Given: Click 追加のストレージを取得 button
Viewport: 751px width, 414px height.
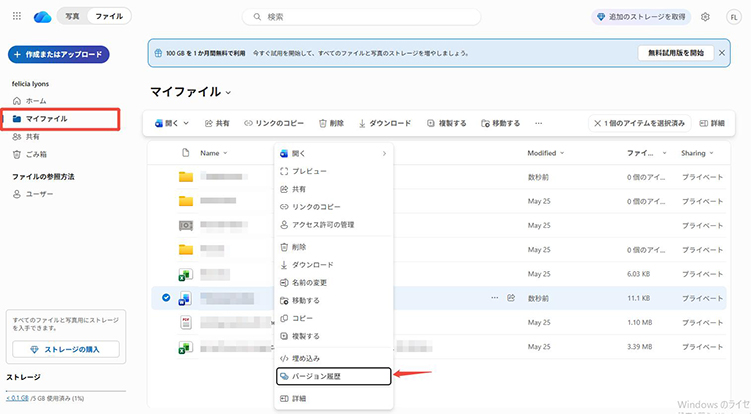Looking at the screenshot, I should click(x=641, y=17).
